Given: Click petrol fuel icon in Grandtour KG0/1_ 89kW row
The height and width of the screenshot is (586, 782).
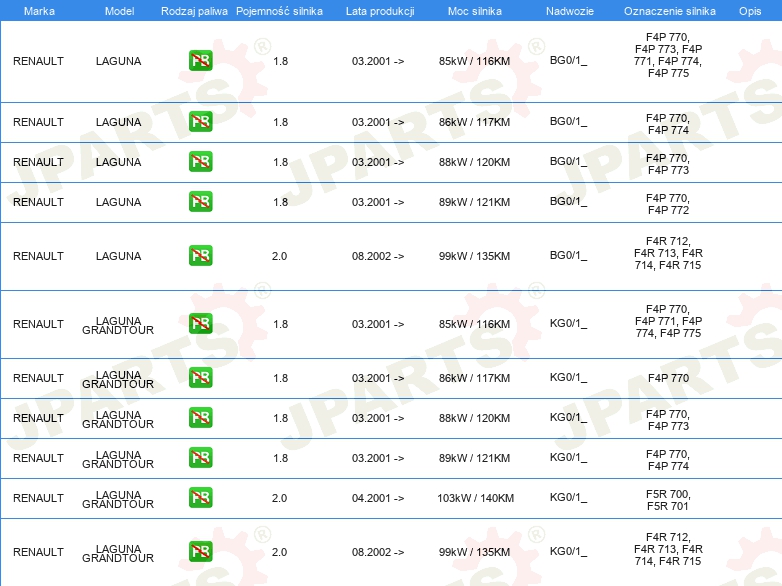Looking at the screenshot, I should [x=200, y=457].
